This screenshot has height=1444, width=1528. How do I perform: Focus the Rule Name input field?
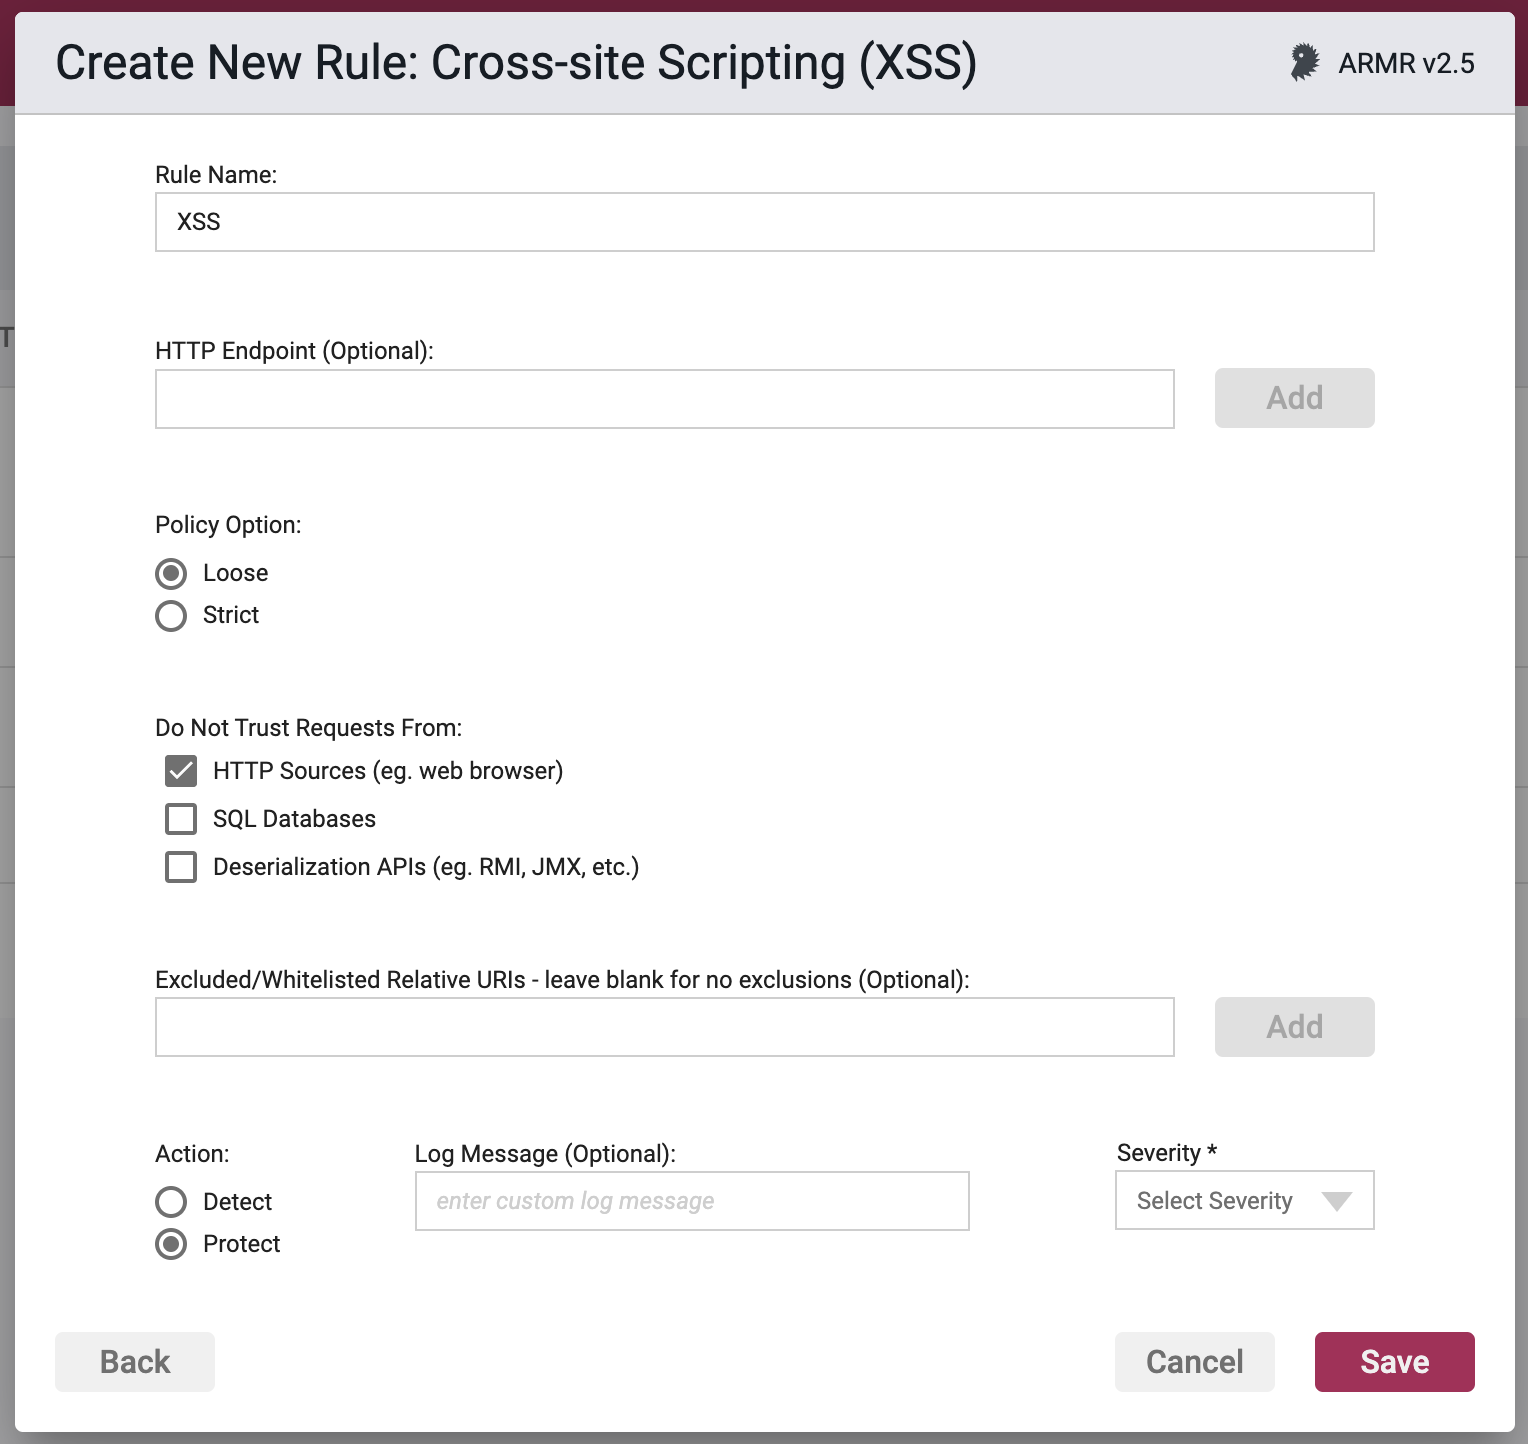point(765,222)
